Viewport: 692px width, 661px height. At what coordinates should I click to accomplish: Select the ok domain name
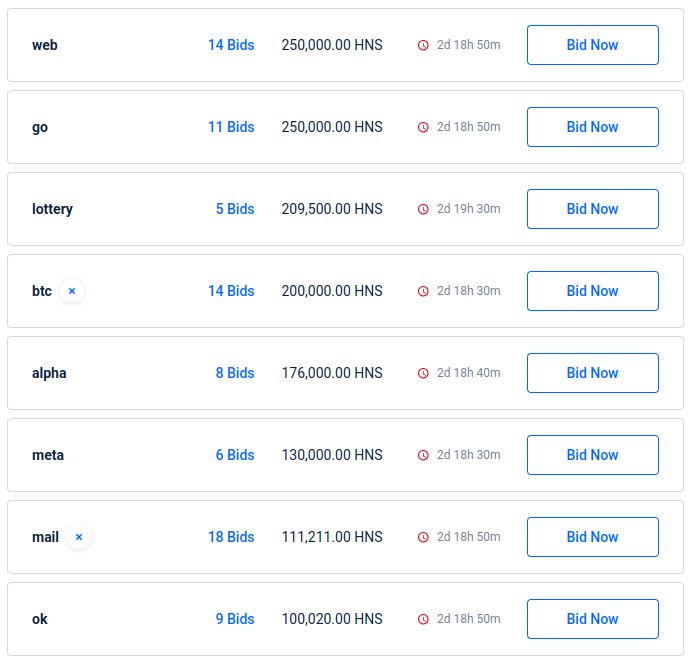40,619
